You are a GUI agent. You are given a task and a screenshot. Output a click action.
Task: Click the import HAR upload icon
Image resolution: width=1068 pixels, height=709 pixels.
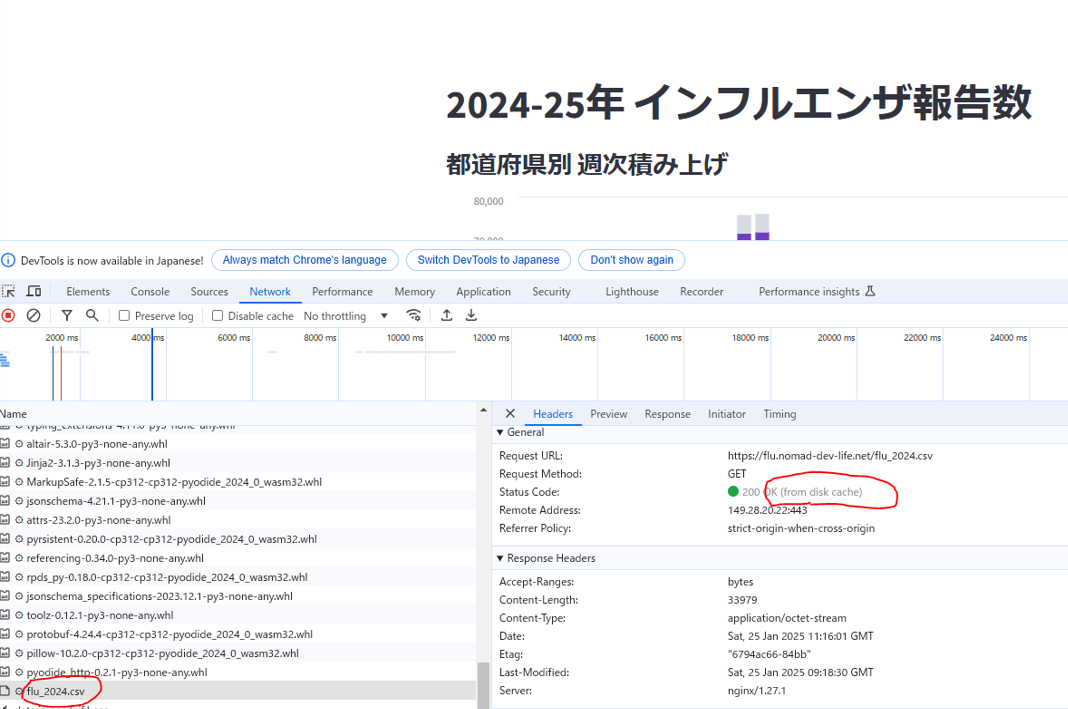click(446, 316)
